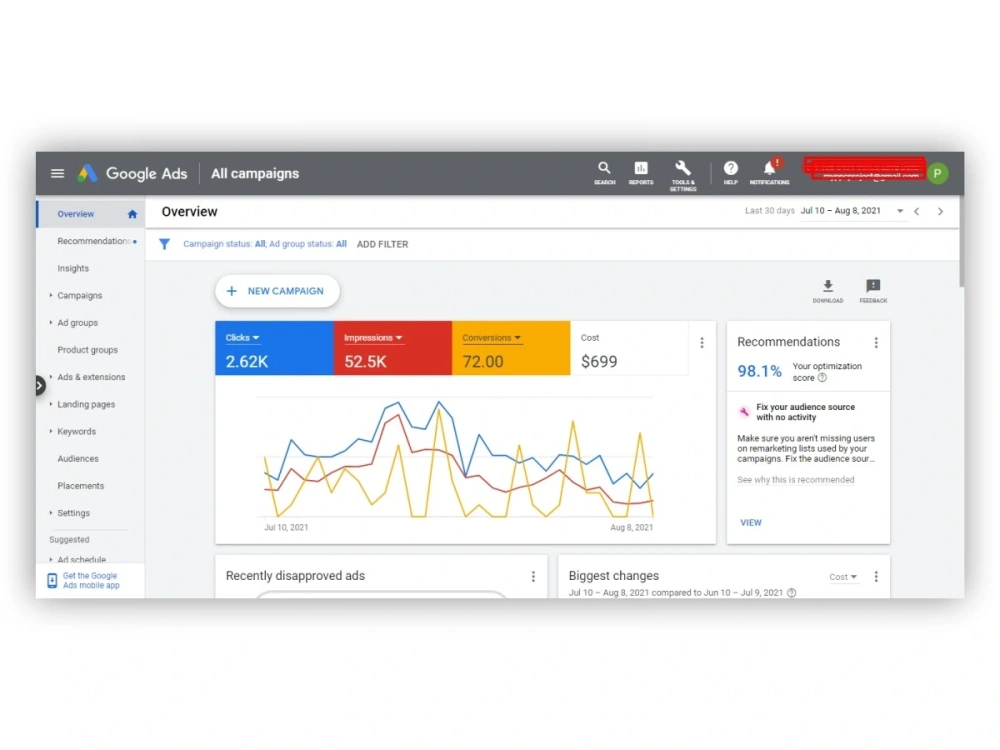Open the Clicks metric dropdown

(x=243, y=337)
